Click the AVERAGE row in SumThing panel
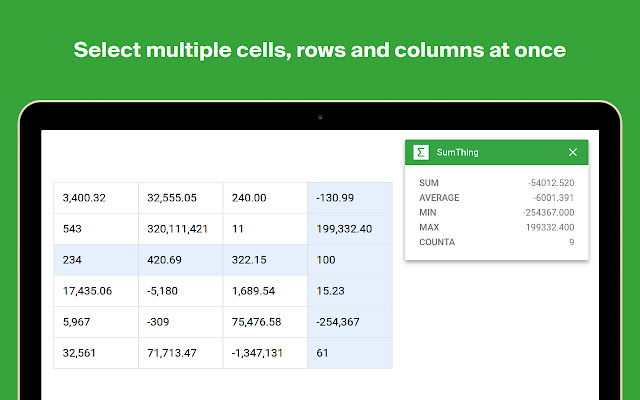640x400 pixels. point(496,198)
